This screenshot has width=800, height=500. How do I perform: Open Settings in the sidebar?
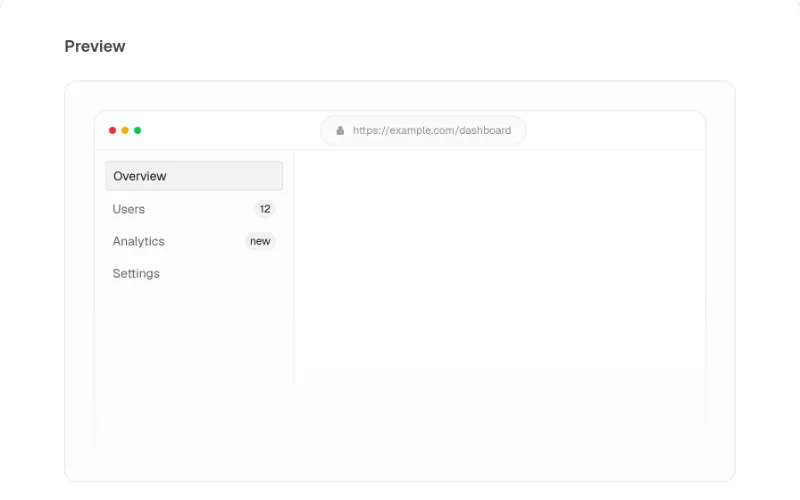[x=194, y=273]
